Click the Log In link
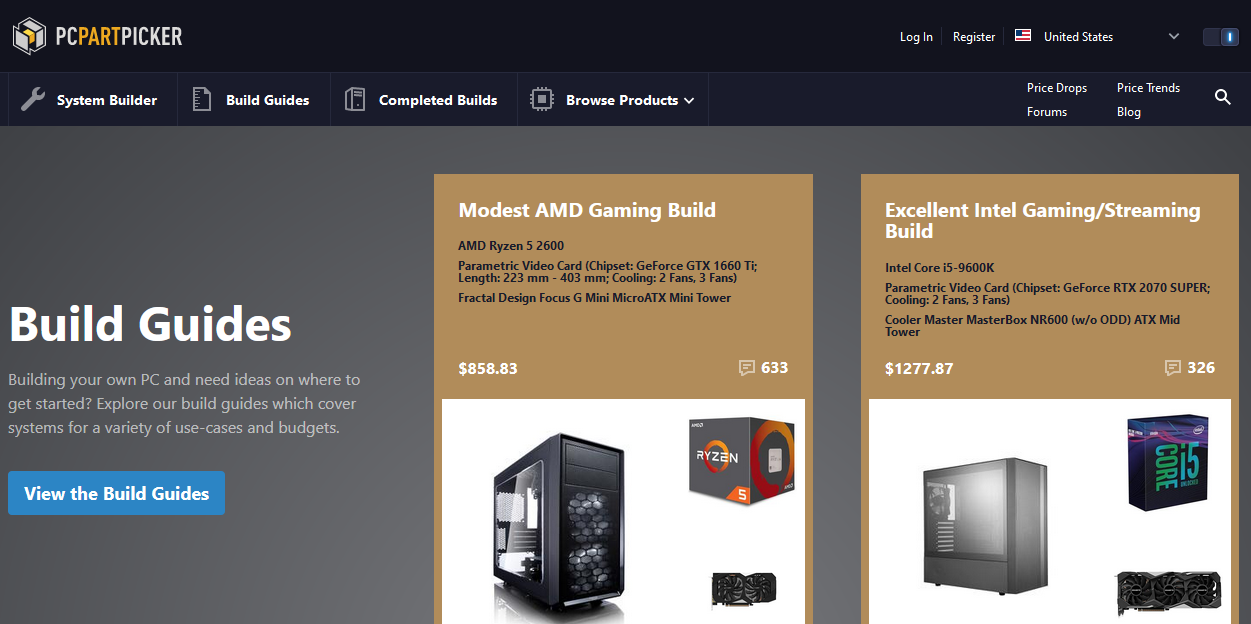 tap(916, 37)
